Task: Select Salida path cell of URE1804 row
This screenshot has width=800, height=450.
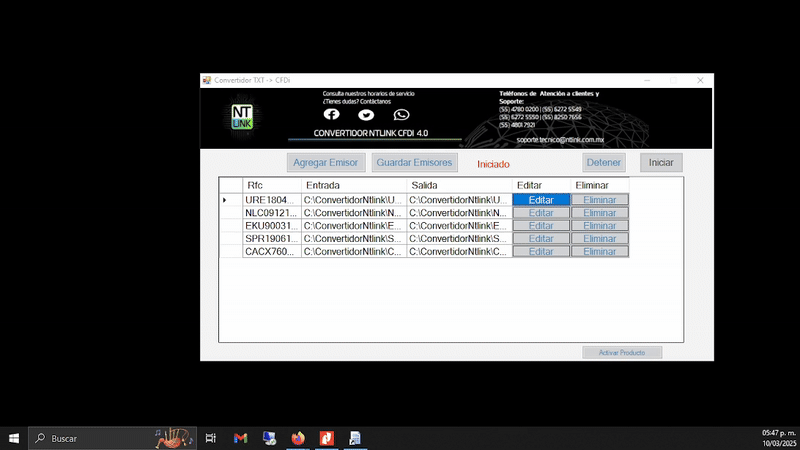Action: pyautogui.click(x=459, y=200)
